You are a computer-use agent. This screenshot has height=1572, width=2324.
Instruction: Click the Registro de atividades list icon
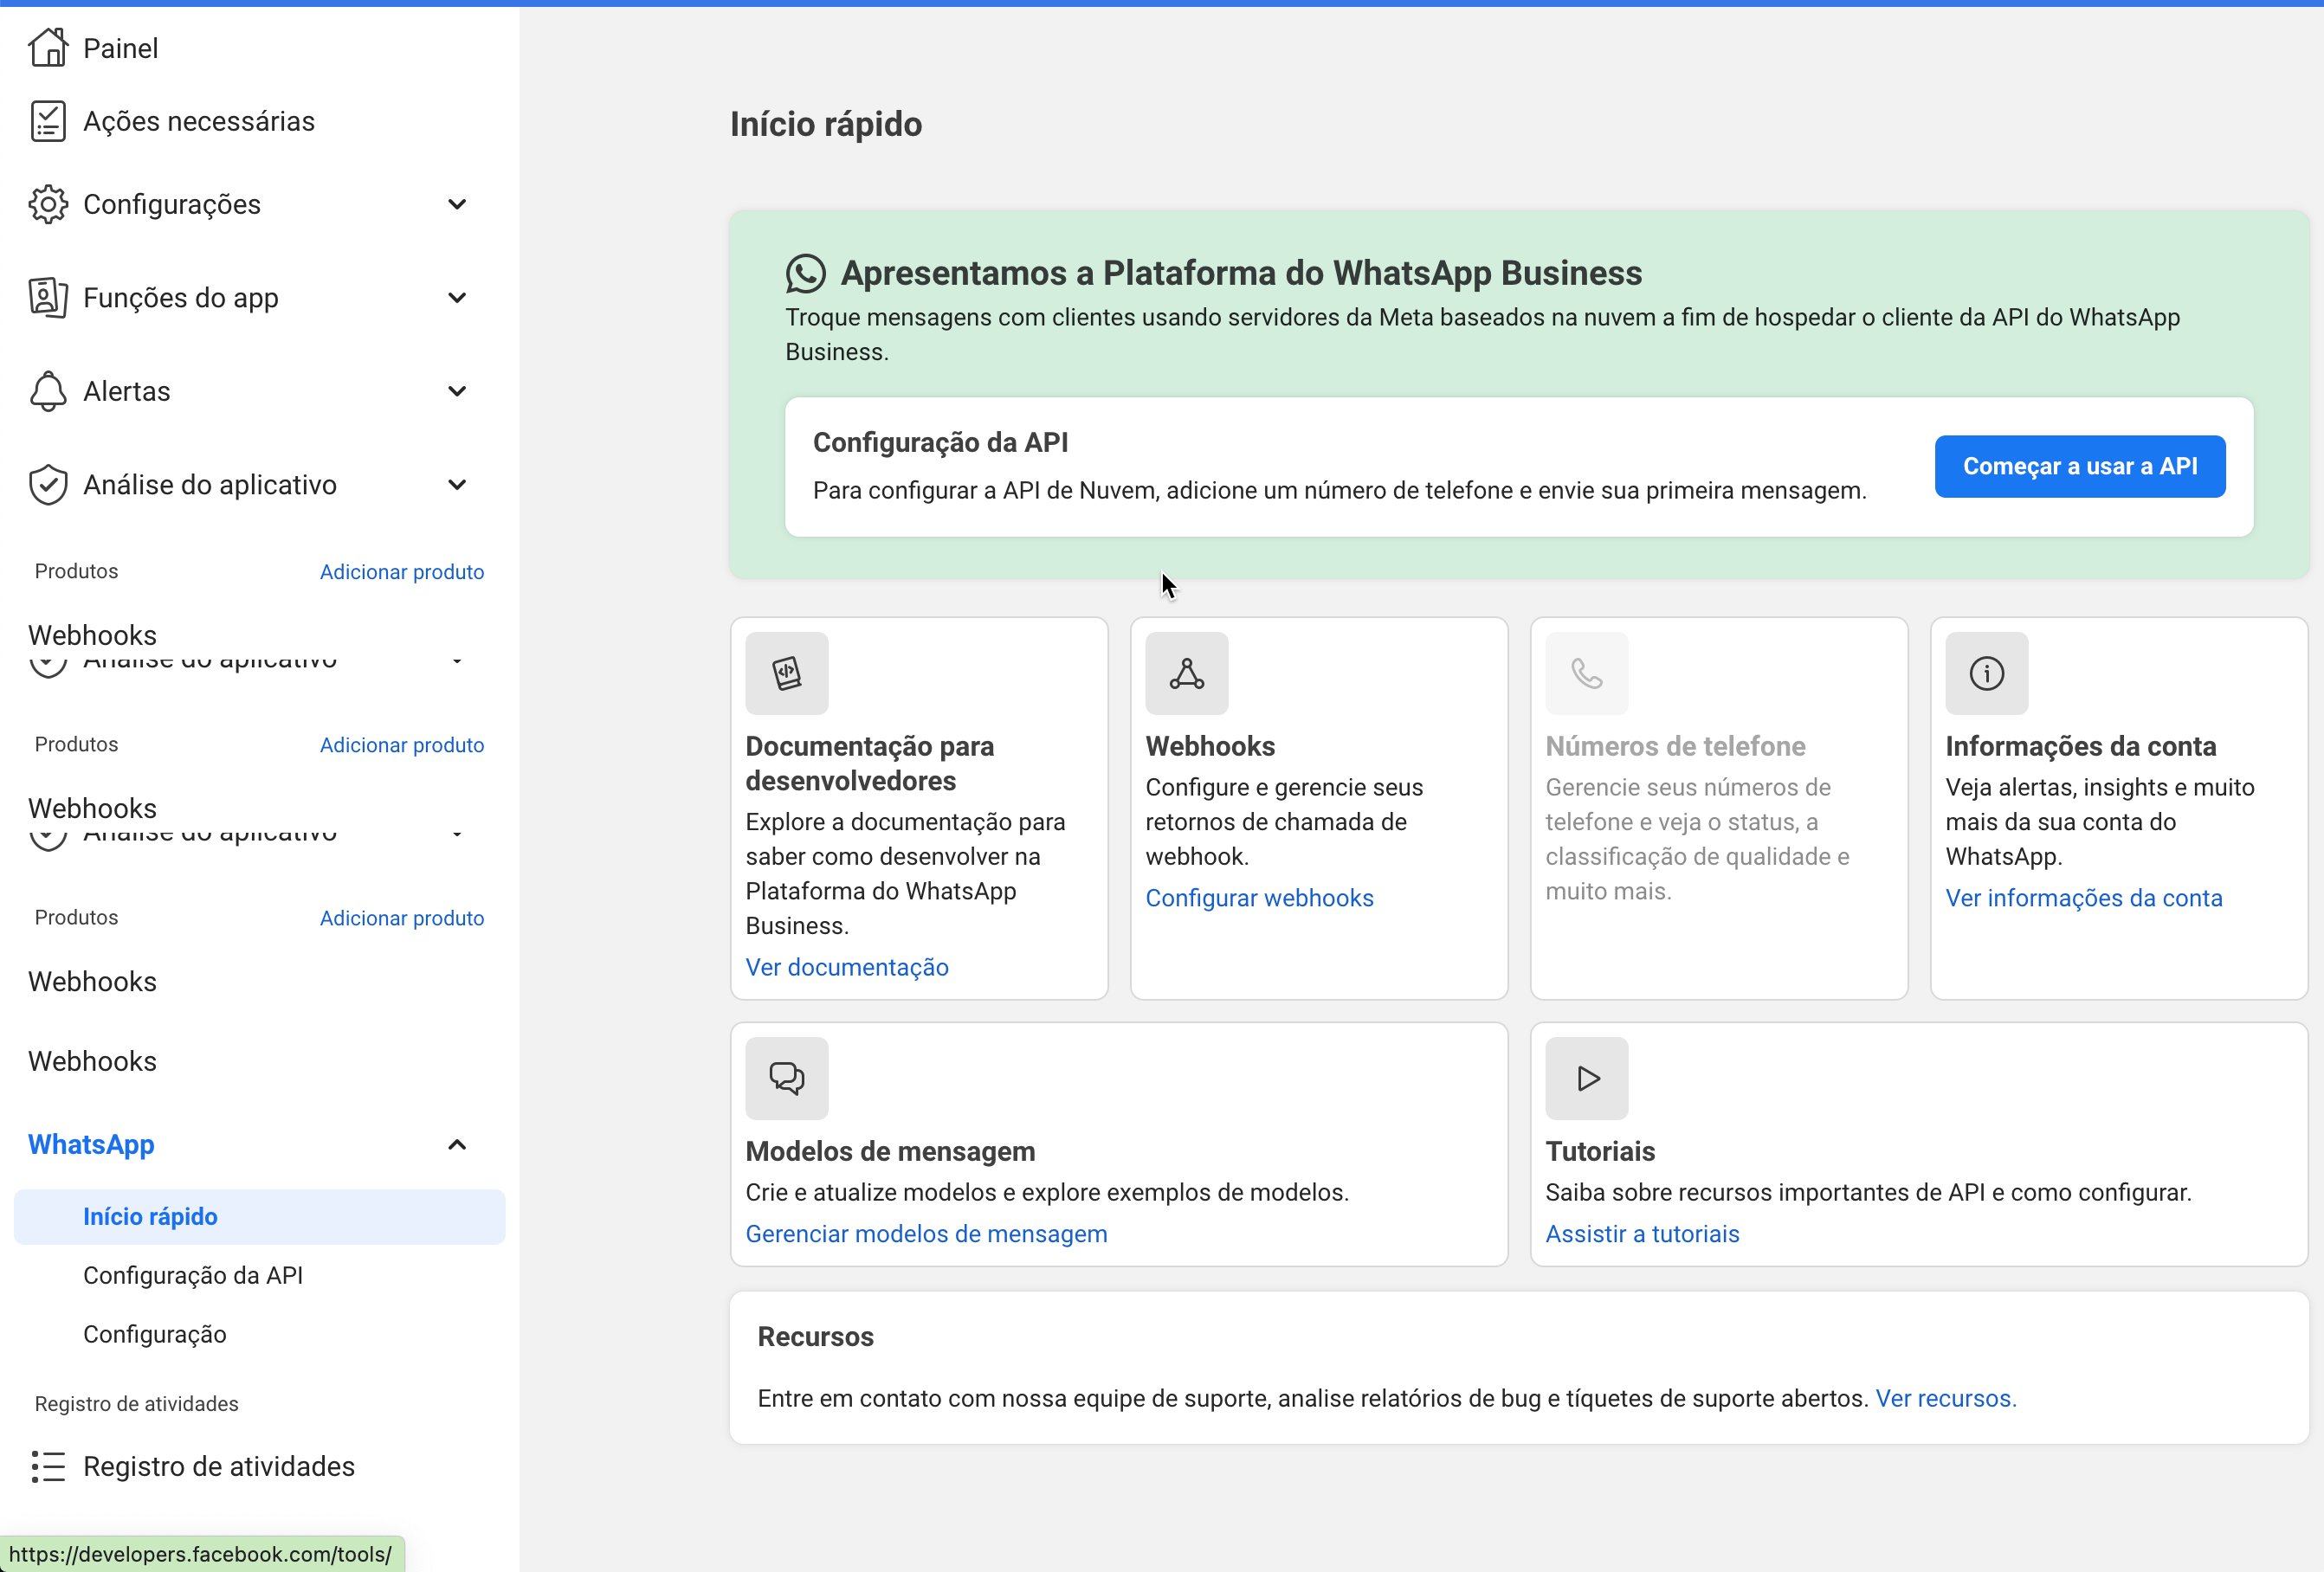(x=47, y=1466)
